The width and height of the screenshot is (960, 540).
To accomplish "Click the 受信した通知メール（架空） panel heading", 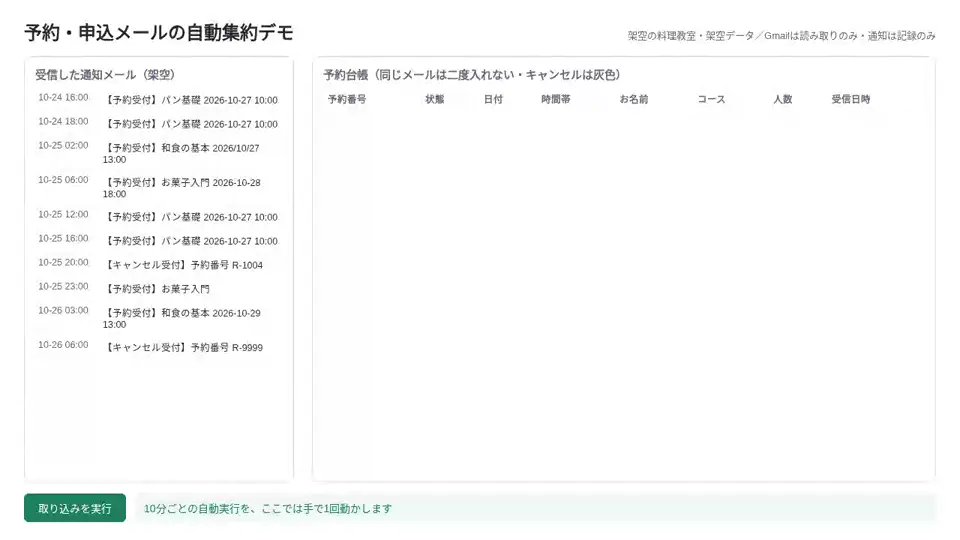I will (x=105, y=75).
